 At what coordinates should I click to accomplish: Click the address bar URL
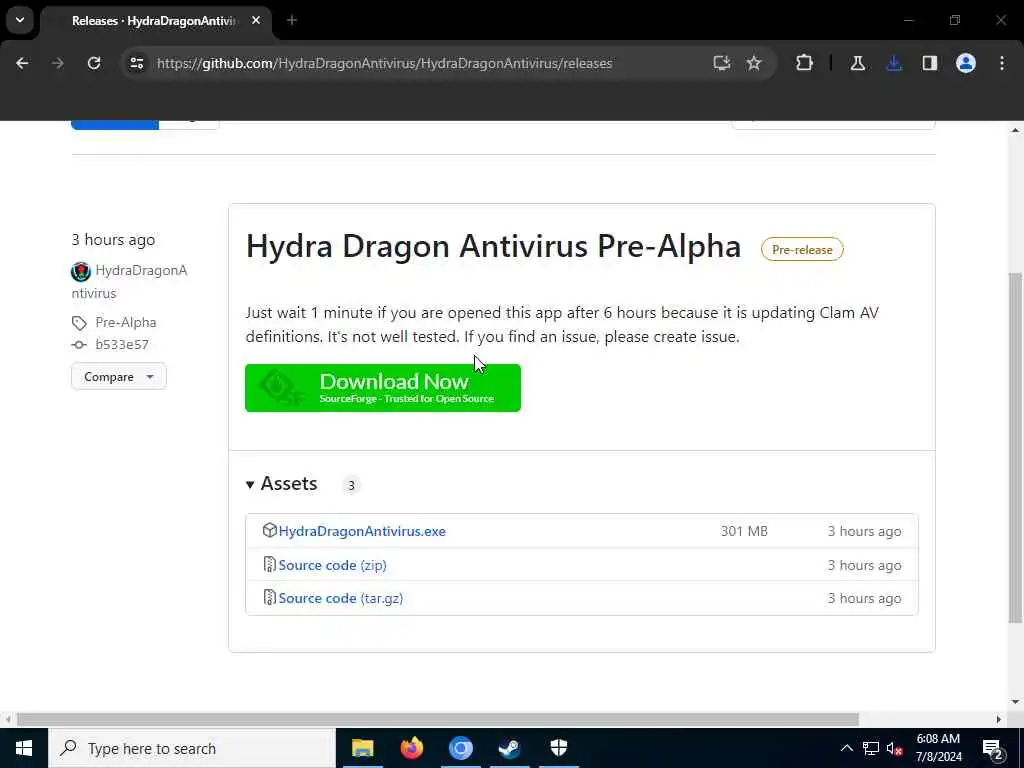click(x=385, y=63)
